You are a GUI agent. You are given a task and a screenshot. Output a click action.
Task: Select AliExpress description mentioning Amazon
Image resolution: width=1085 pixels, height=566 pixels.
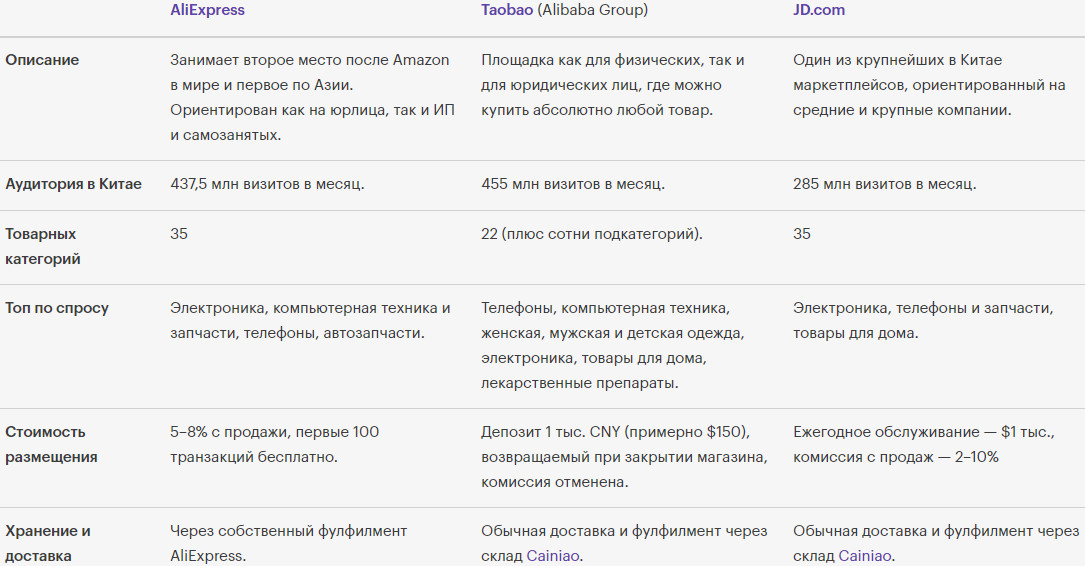[x=311, y=97]
